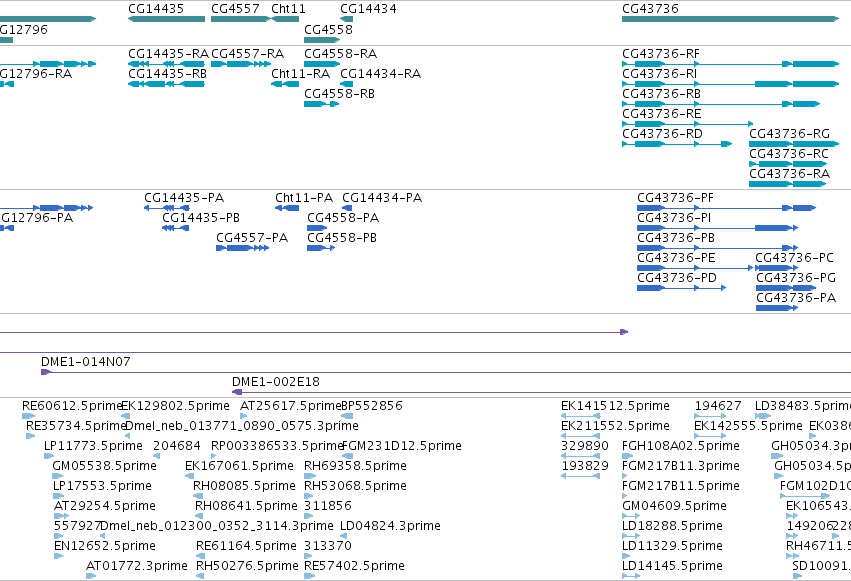Click the CG4557 gene label
Image resolution: width=851 pixels, height=581 pixels.
[x=236, y=9]
